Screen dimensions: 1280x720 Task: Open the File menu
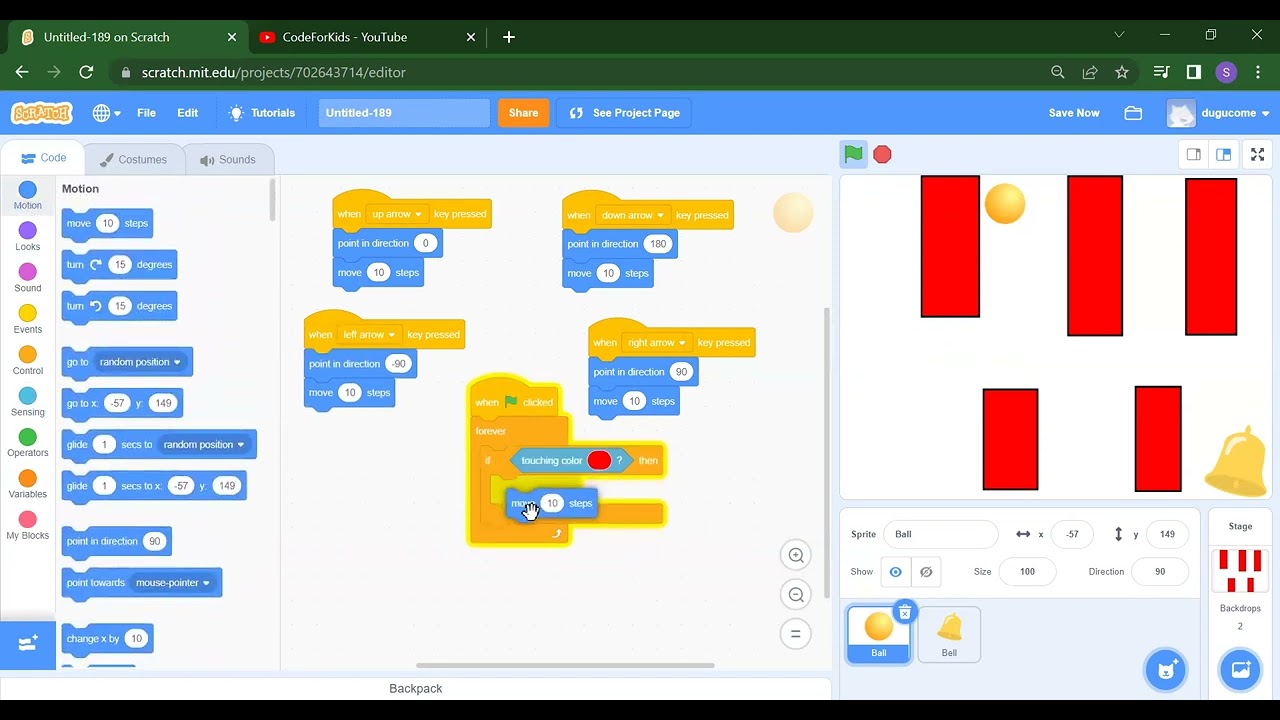click(x=146, y=113)
